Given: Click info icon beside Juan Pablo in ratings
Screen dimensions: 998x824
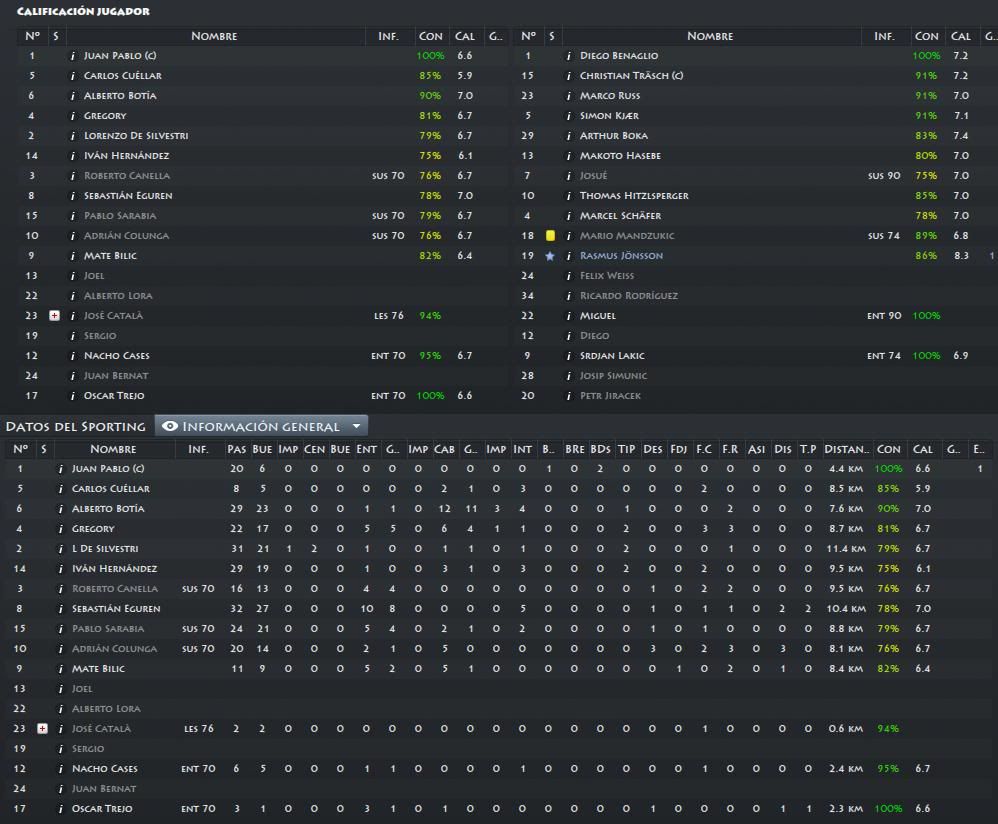Looking at the screenshot, I should coord(73,56).
